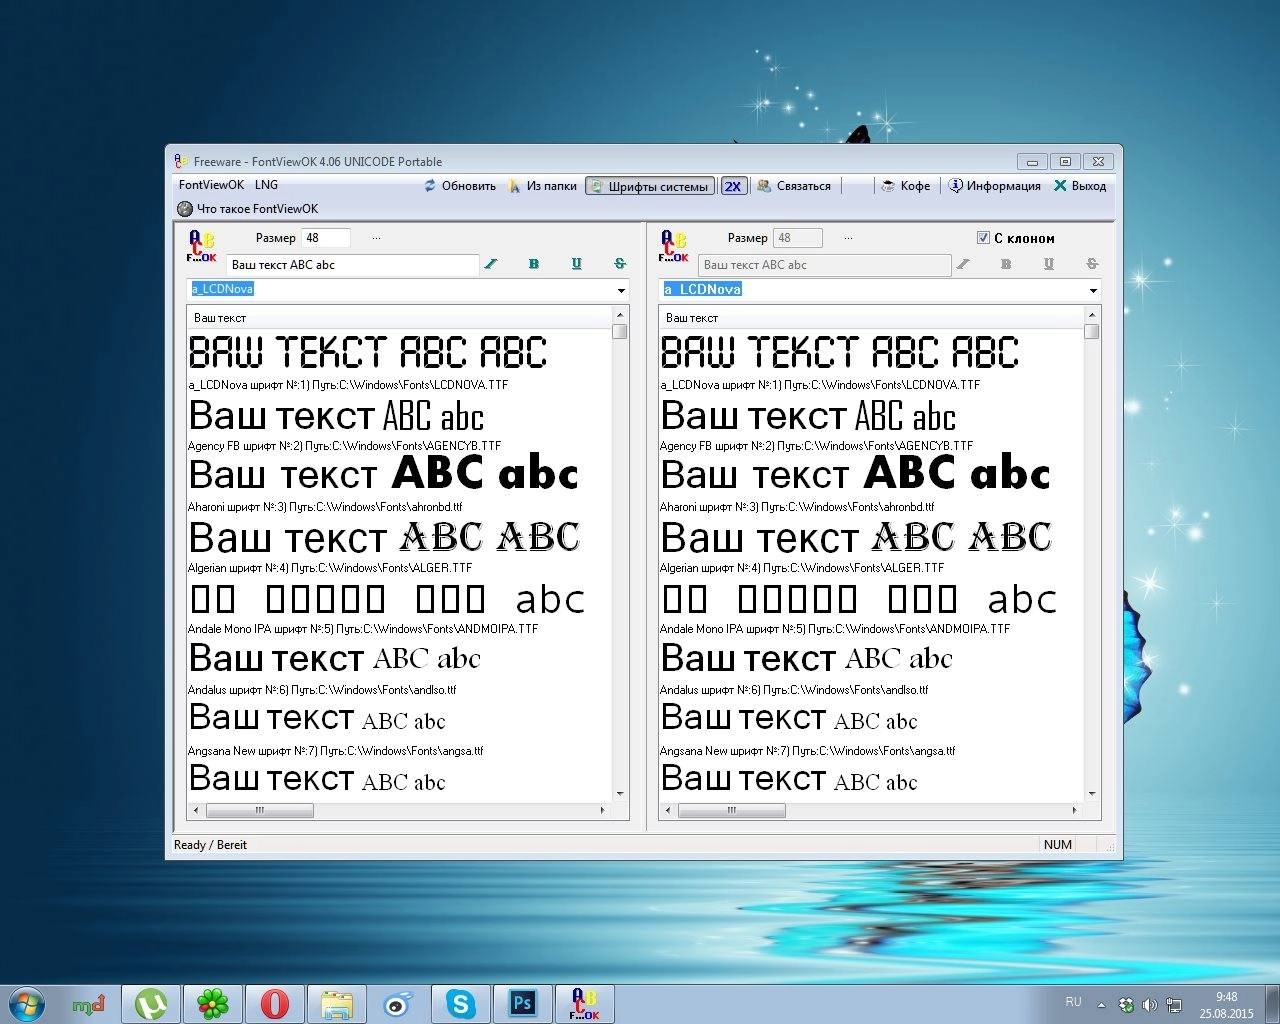Uncheck the С клоном checkbox
Image resolution: width=1280 pixels, height=1024 pixels.
[x=983, y=238]
